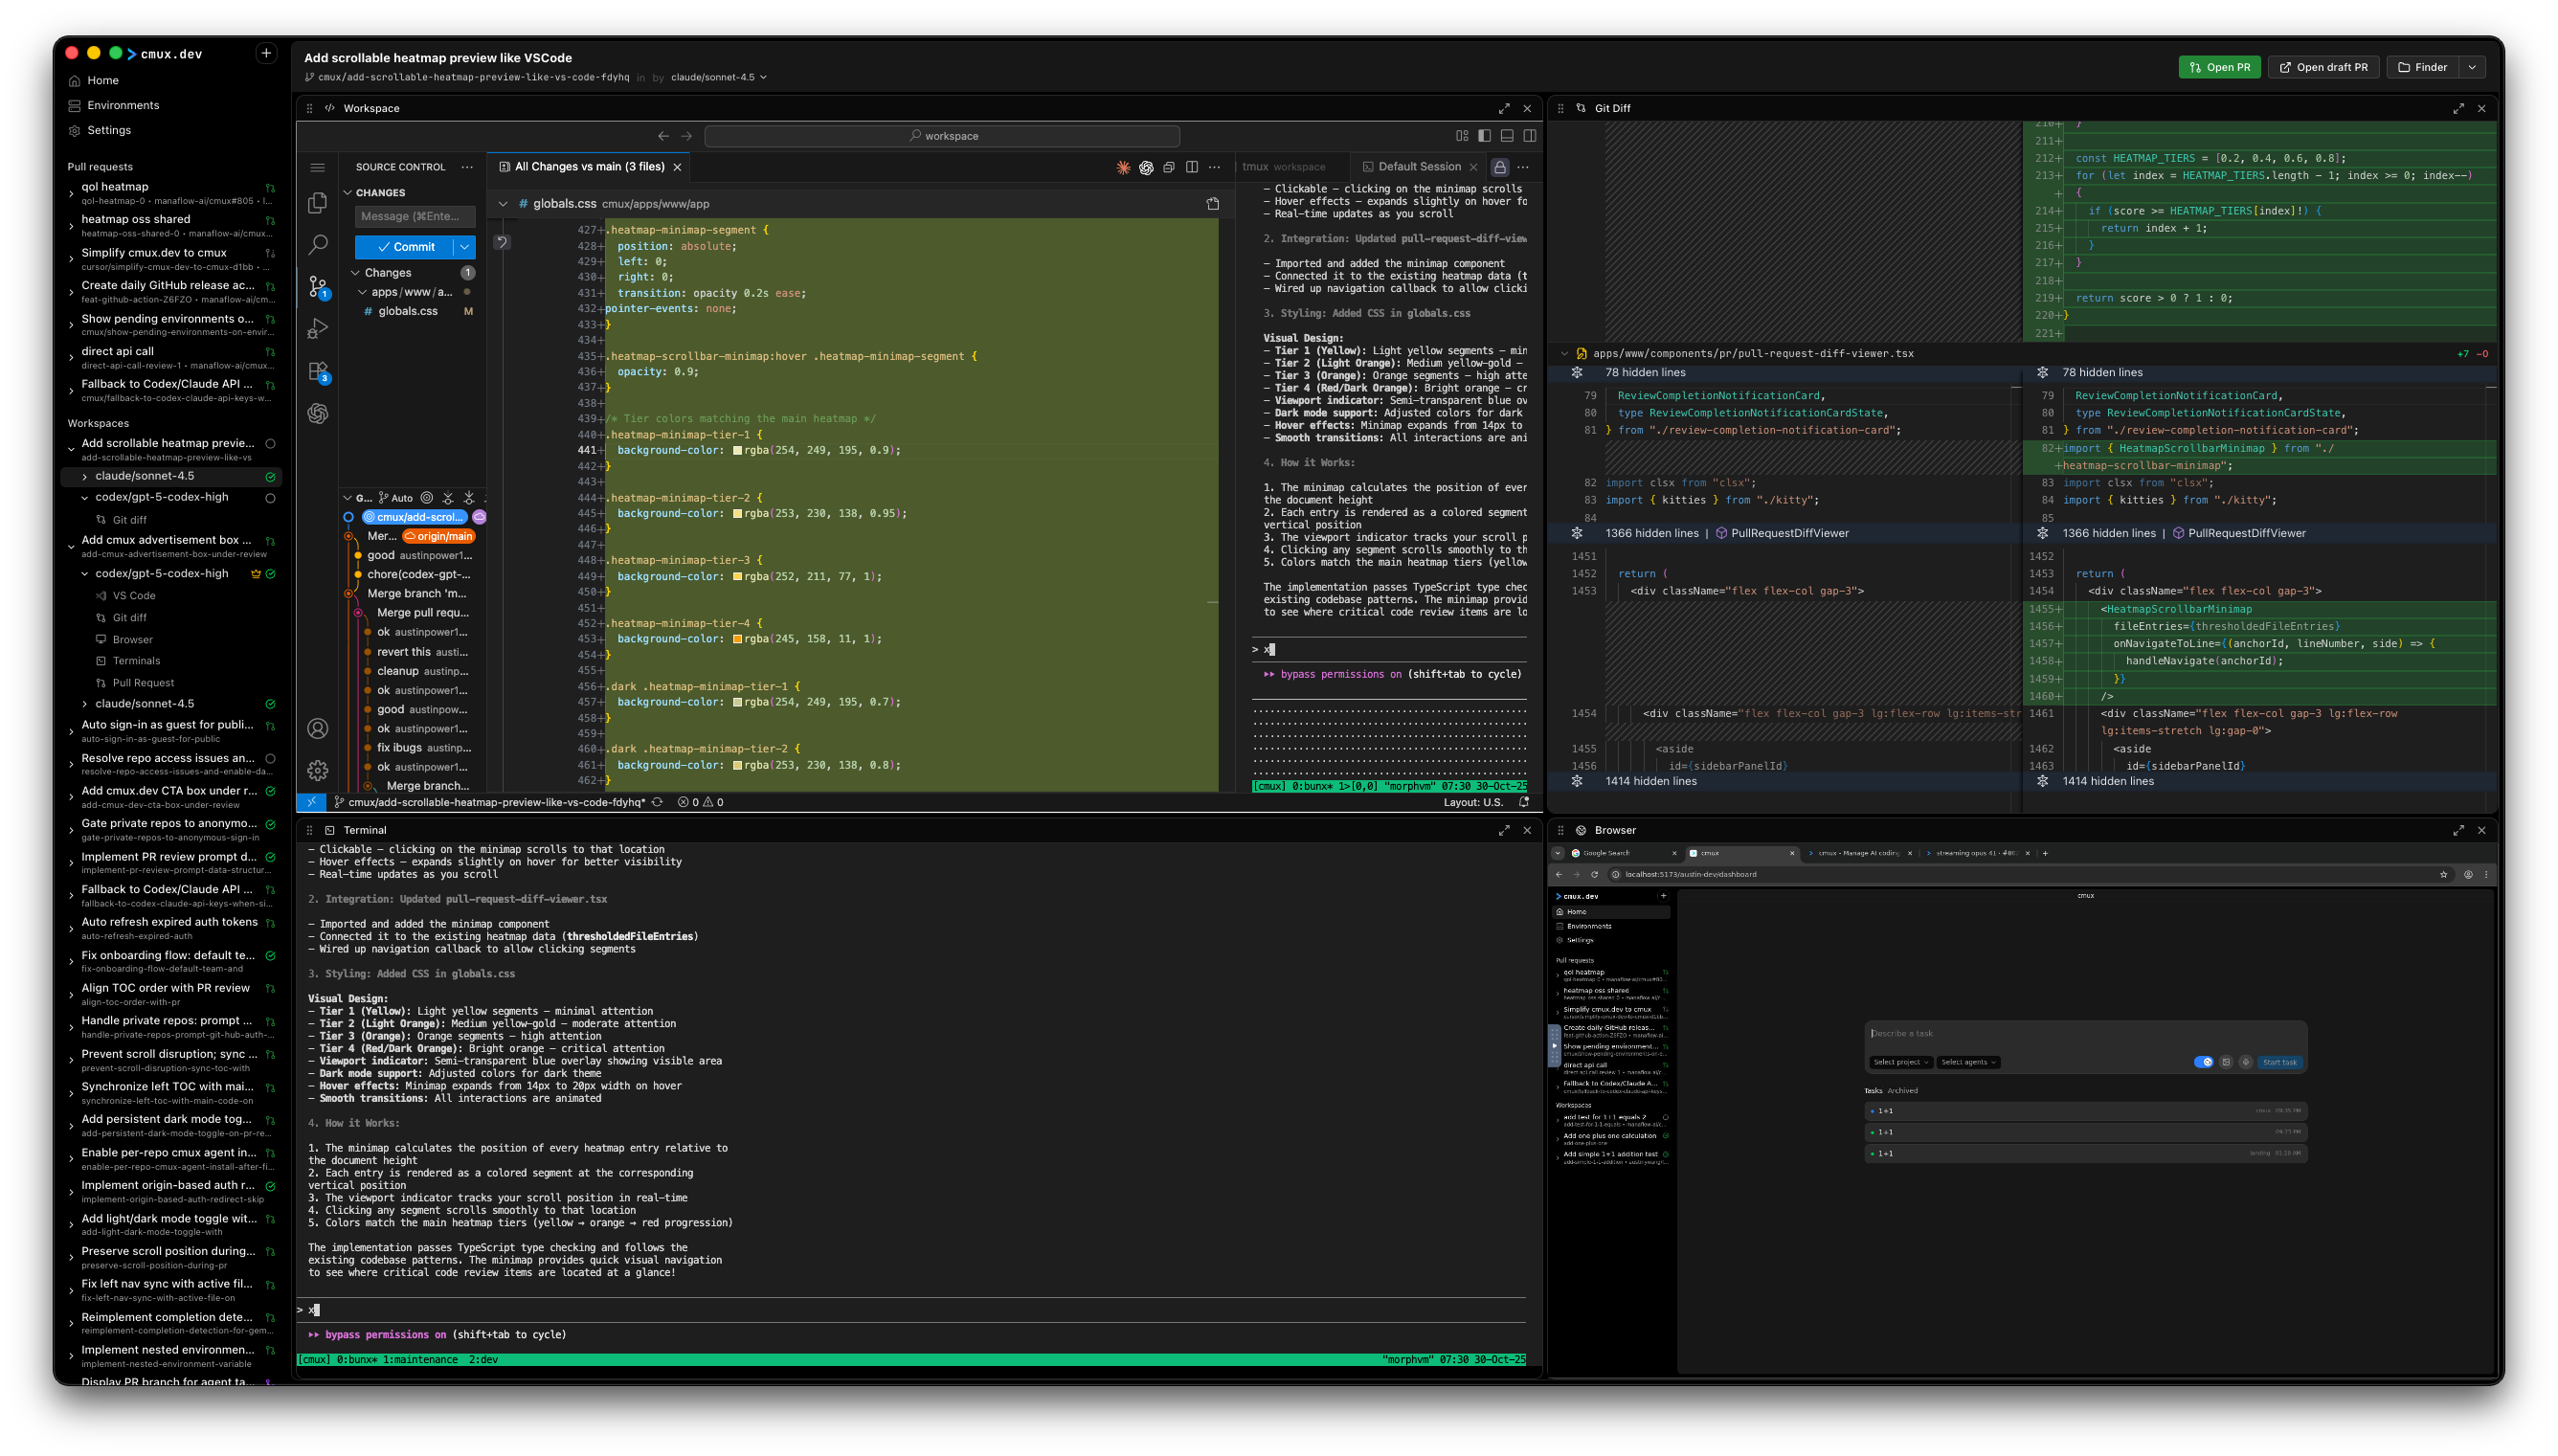Open the Run and Debug icon
Image resolution: width=2558 pixels, height=1456 pixels.
click(318, 327)
